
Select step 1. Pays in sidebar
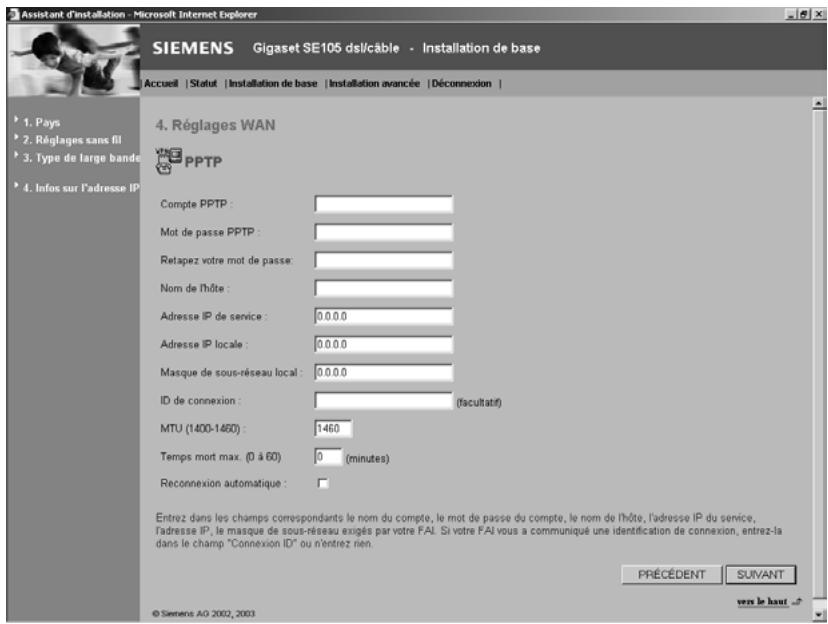pyautogui.click(x=41, y=122)
